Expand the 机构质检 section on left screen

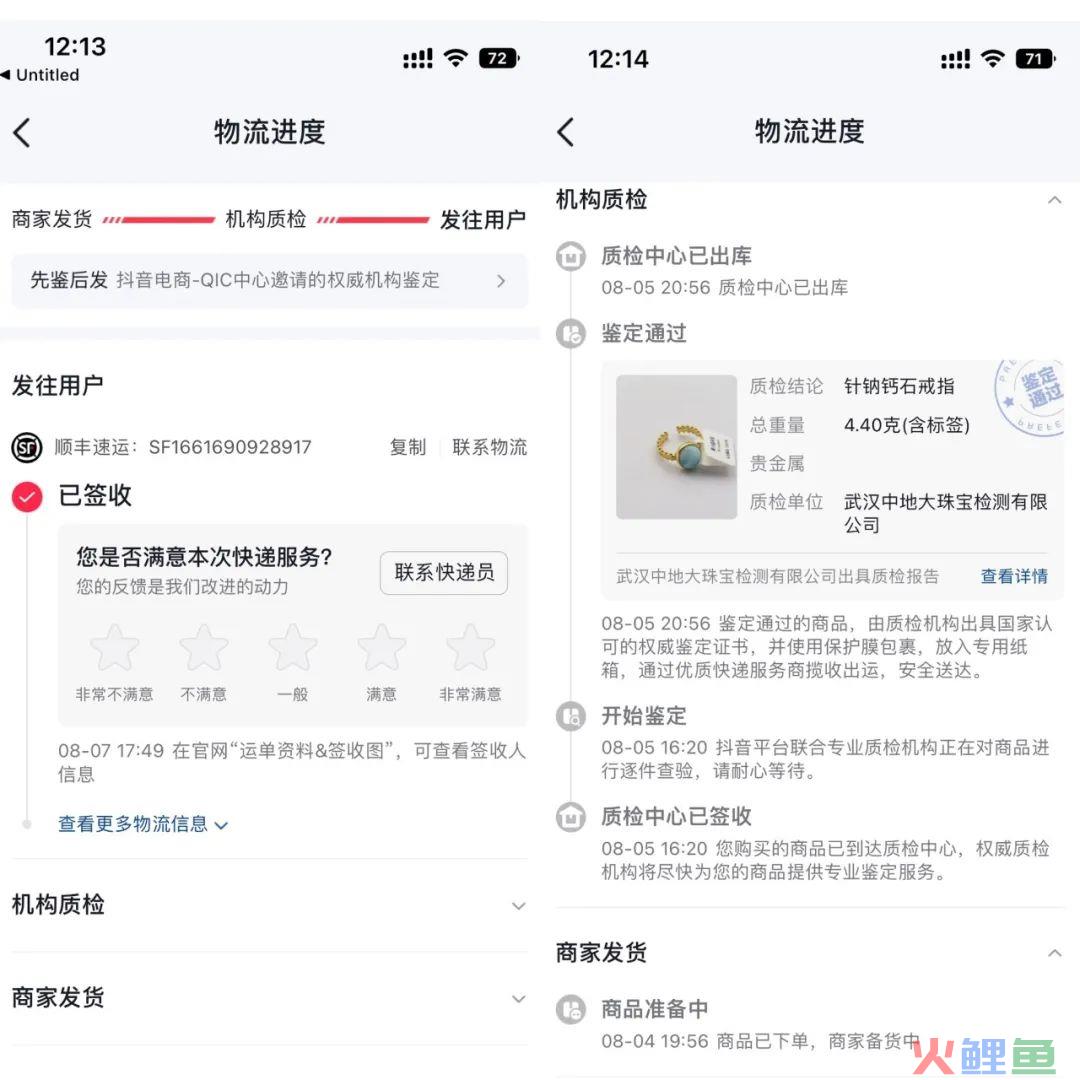270,905
